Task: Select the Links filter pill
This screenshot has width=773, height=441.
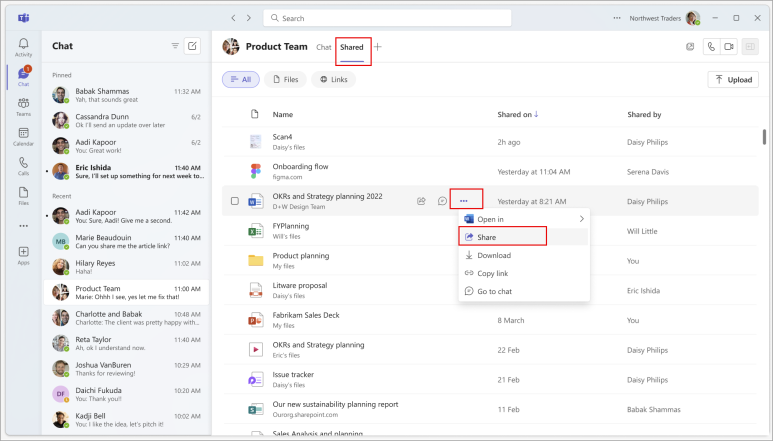Action: 333,79
